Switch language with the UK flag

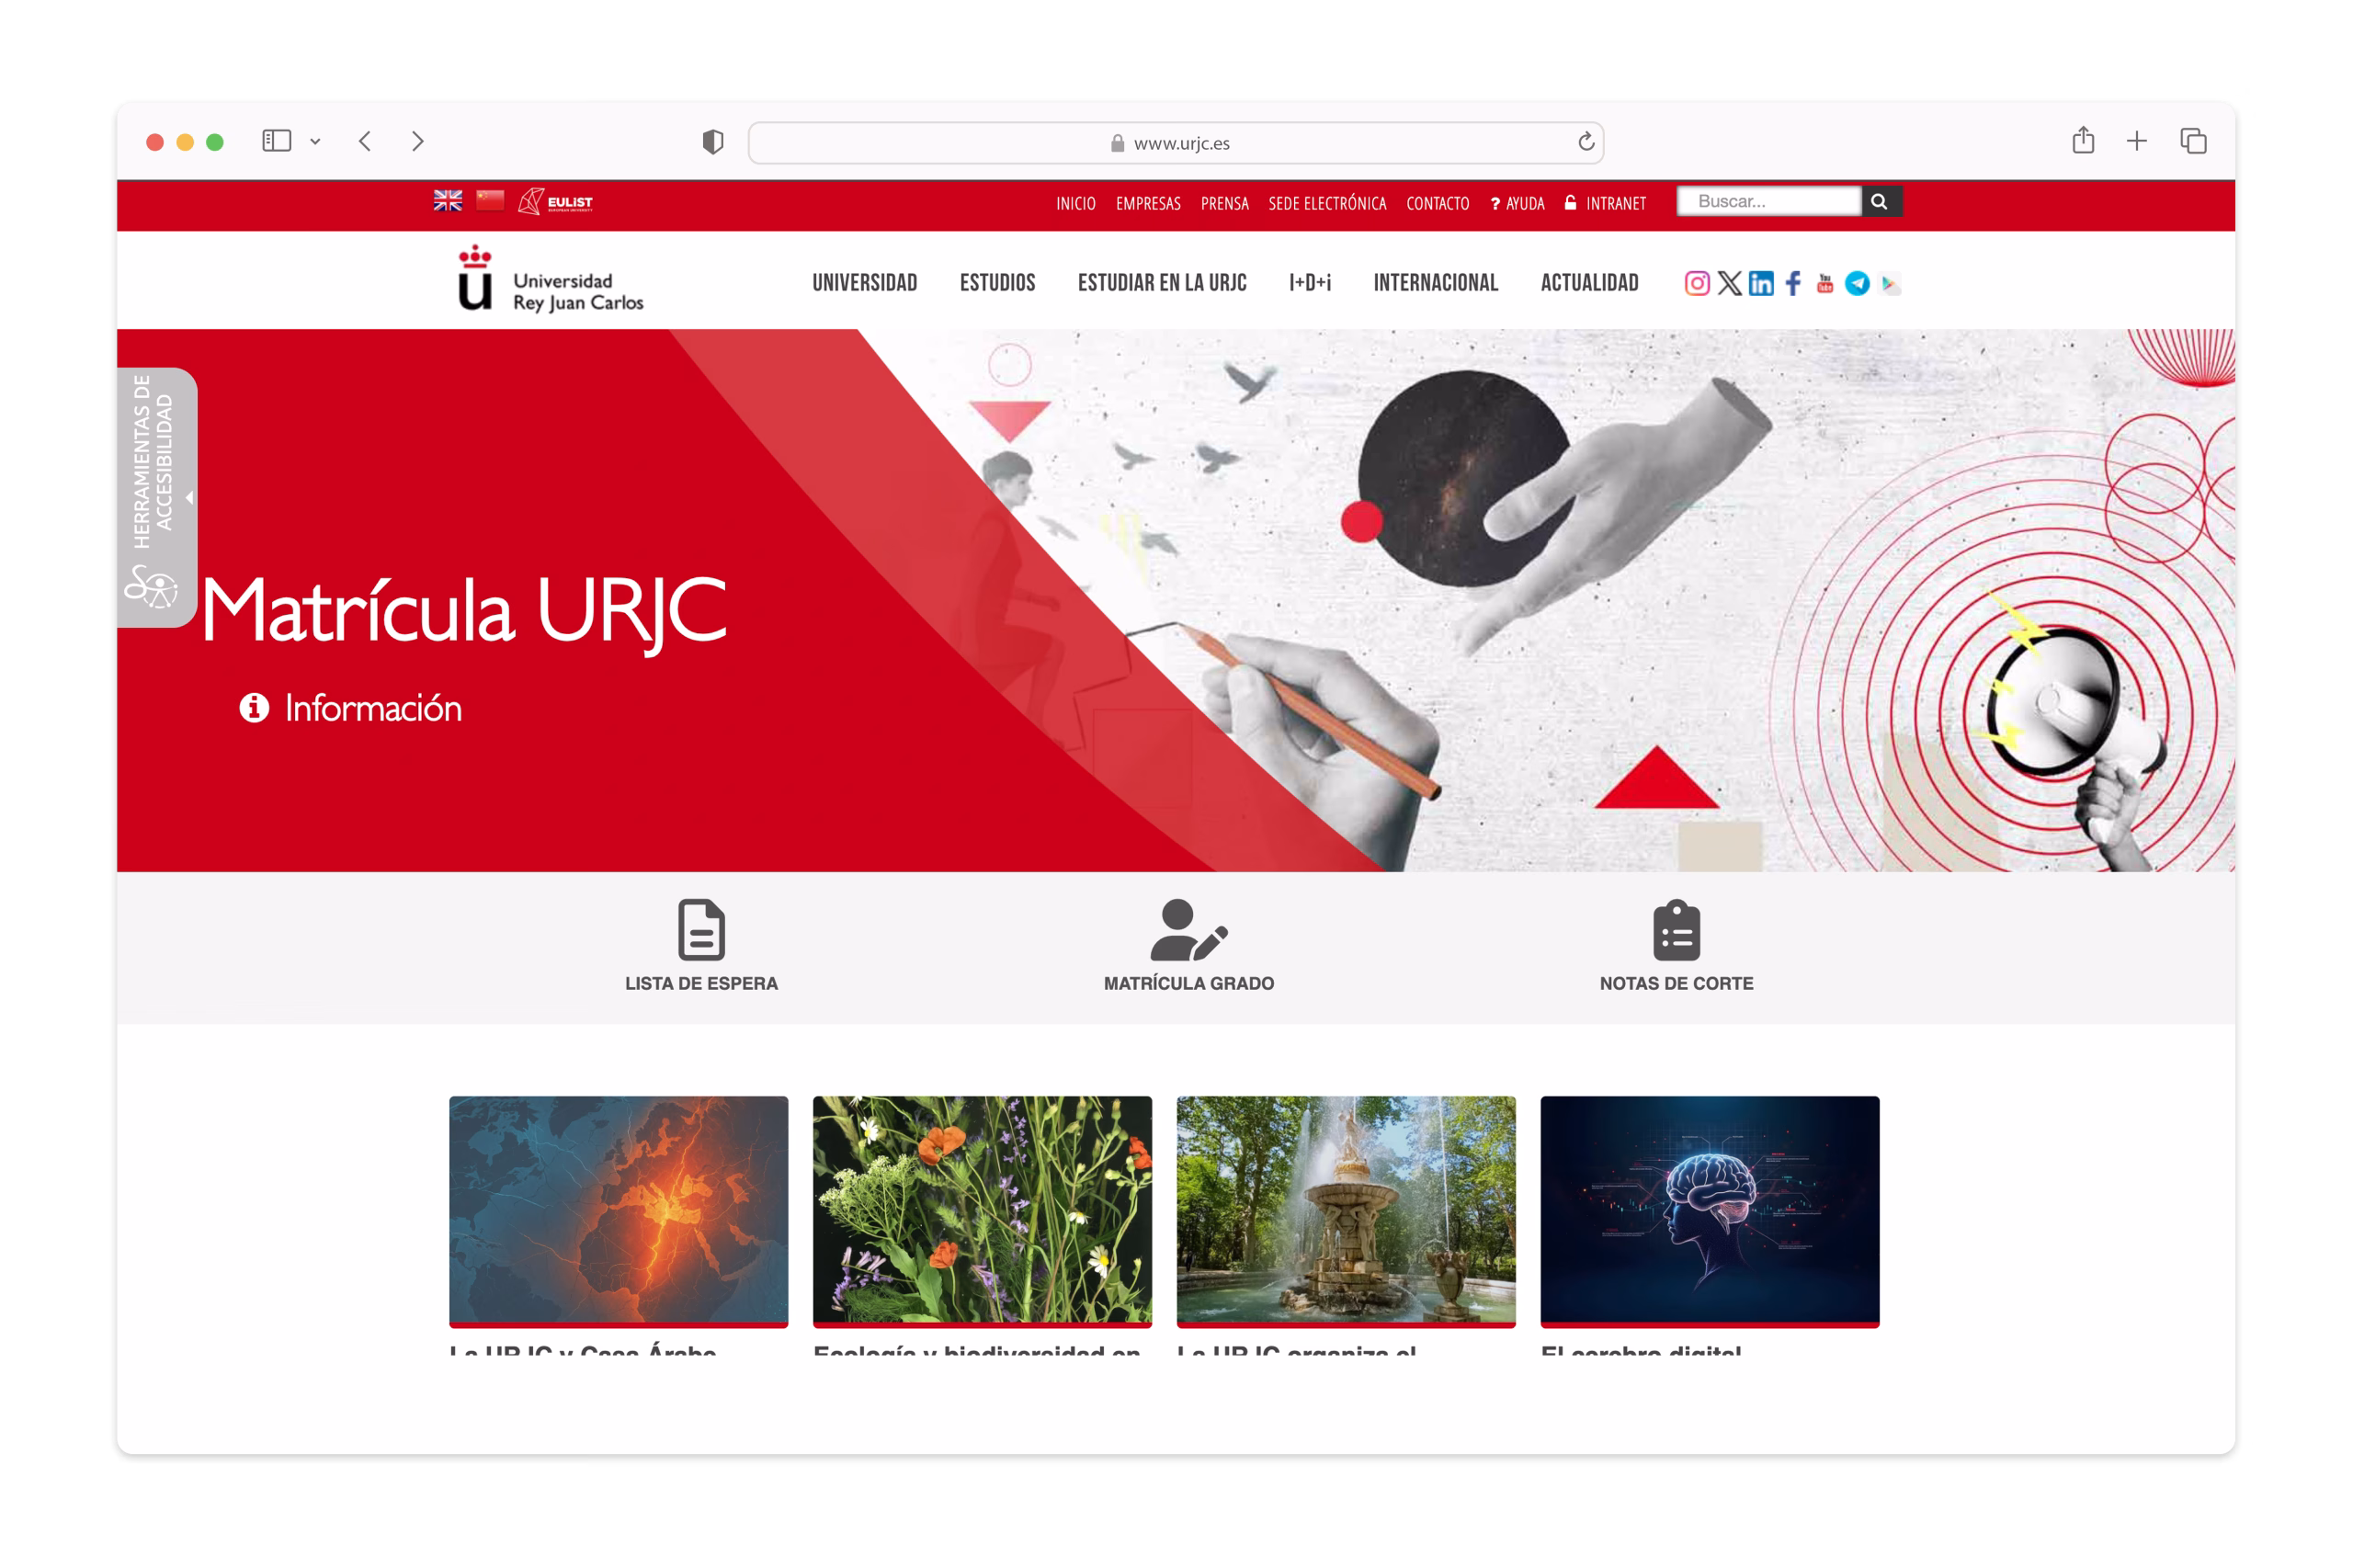(448, 201)
